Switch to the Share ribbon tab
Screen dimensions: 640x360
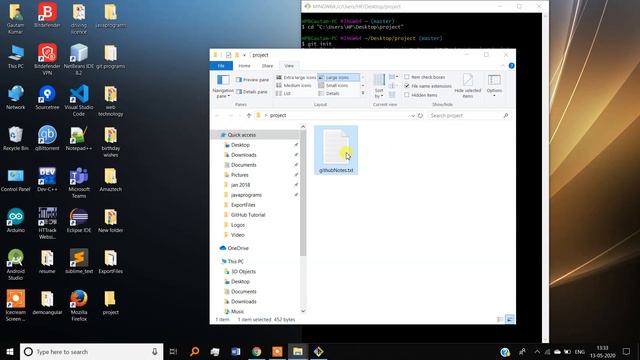point(267,66)
